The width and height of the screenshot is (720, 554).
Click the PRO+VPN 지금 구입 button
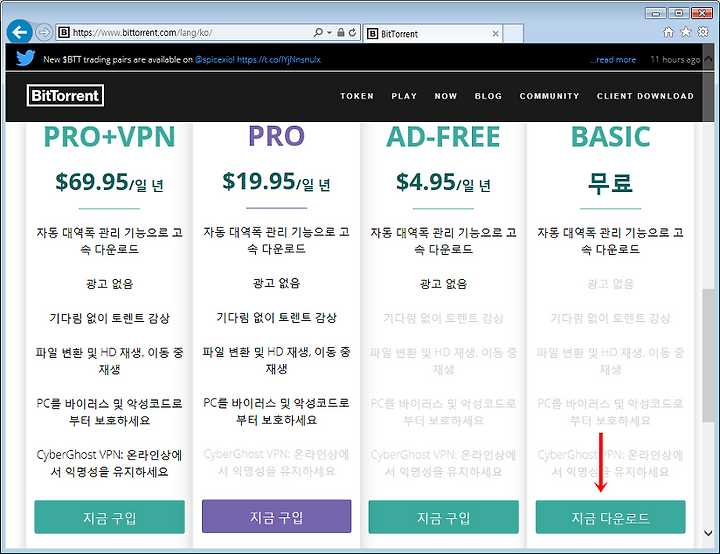pyautogui.click(x=109, y=517)
